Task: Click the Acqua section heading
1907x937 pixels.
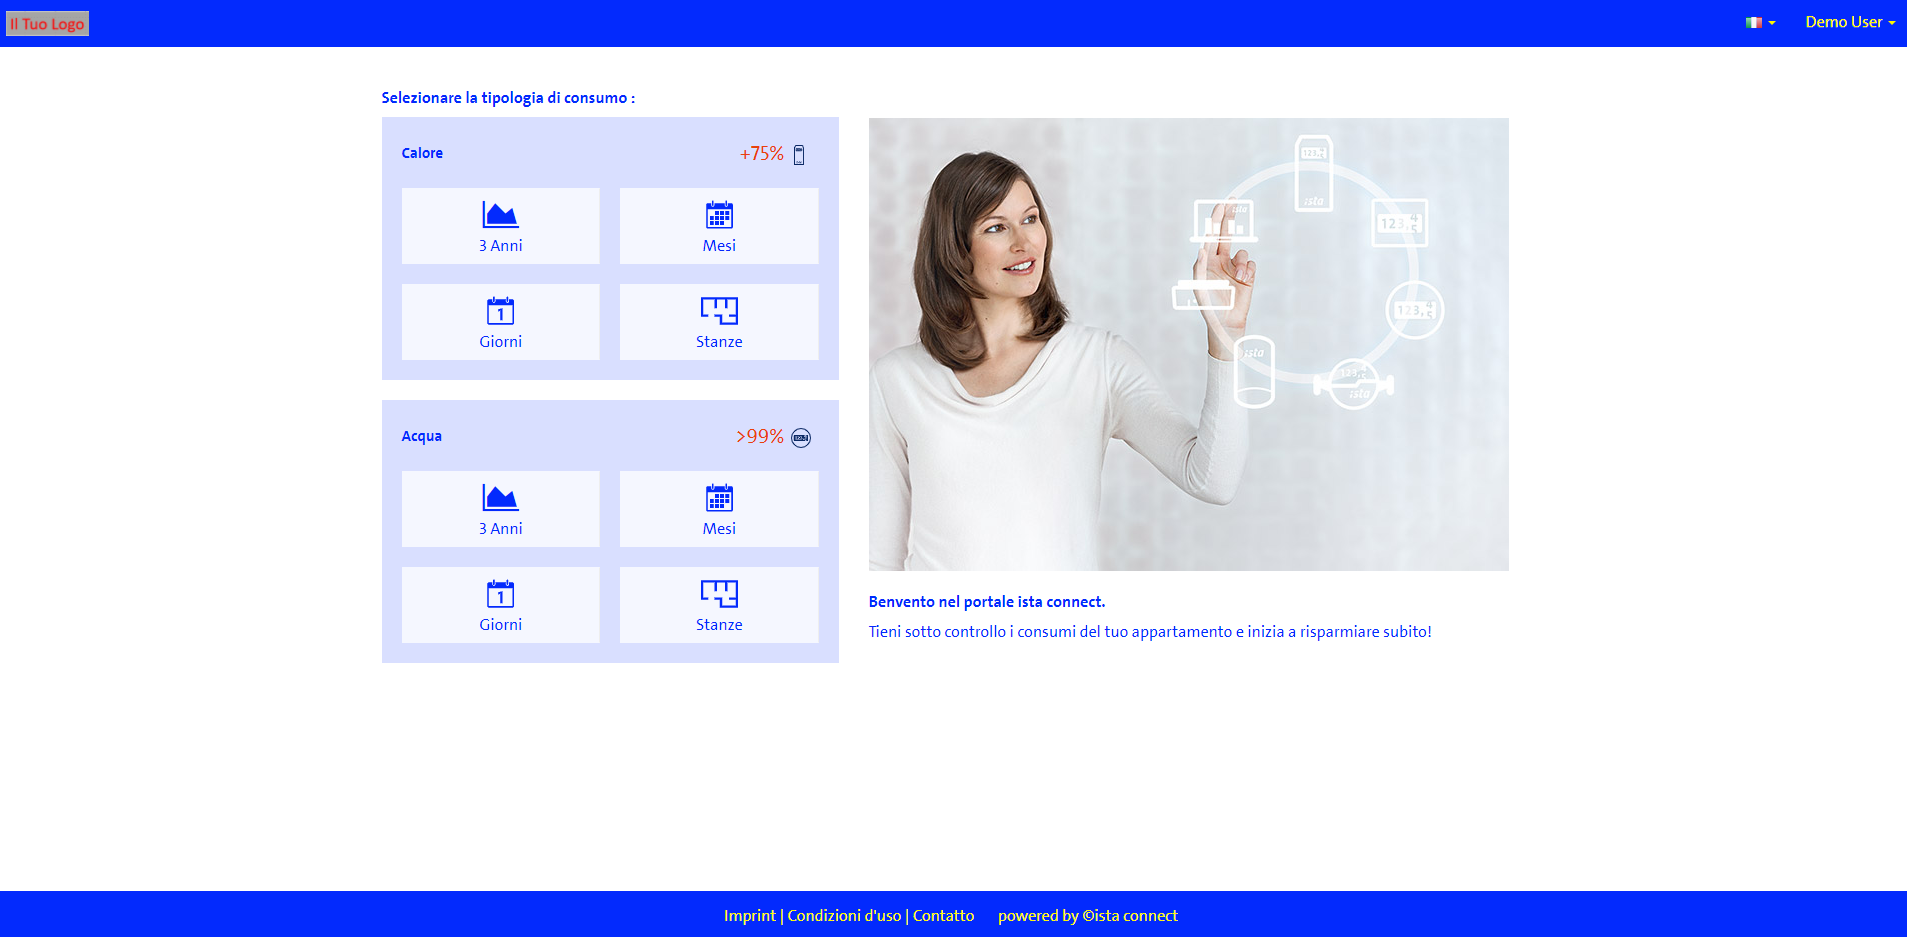Action: (421, 436)
